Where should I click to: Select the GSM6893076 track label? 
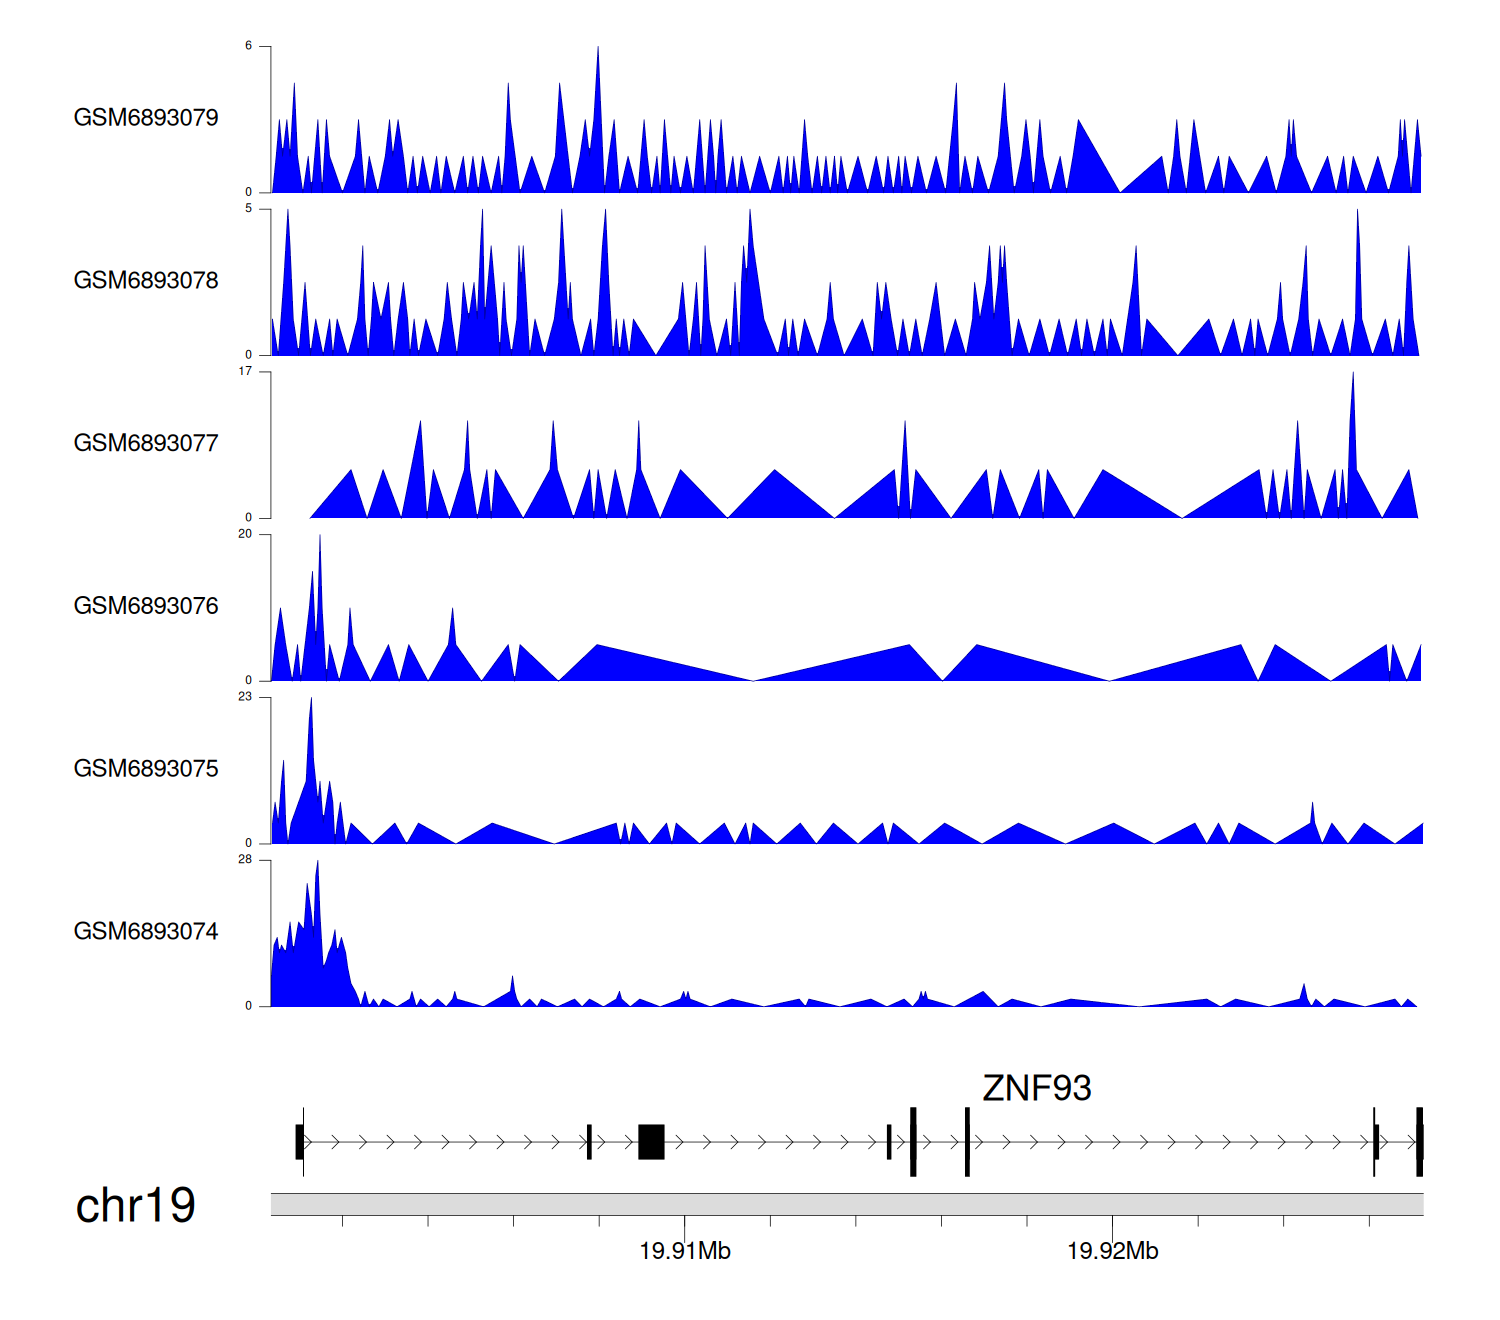146,606
